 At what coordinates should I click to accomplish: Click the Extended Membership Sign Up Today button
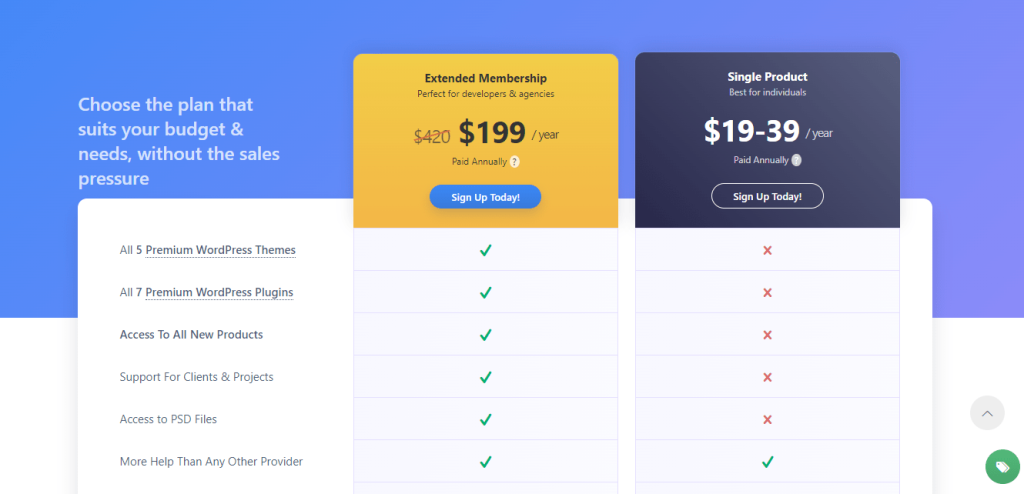[x=485, y=197]
